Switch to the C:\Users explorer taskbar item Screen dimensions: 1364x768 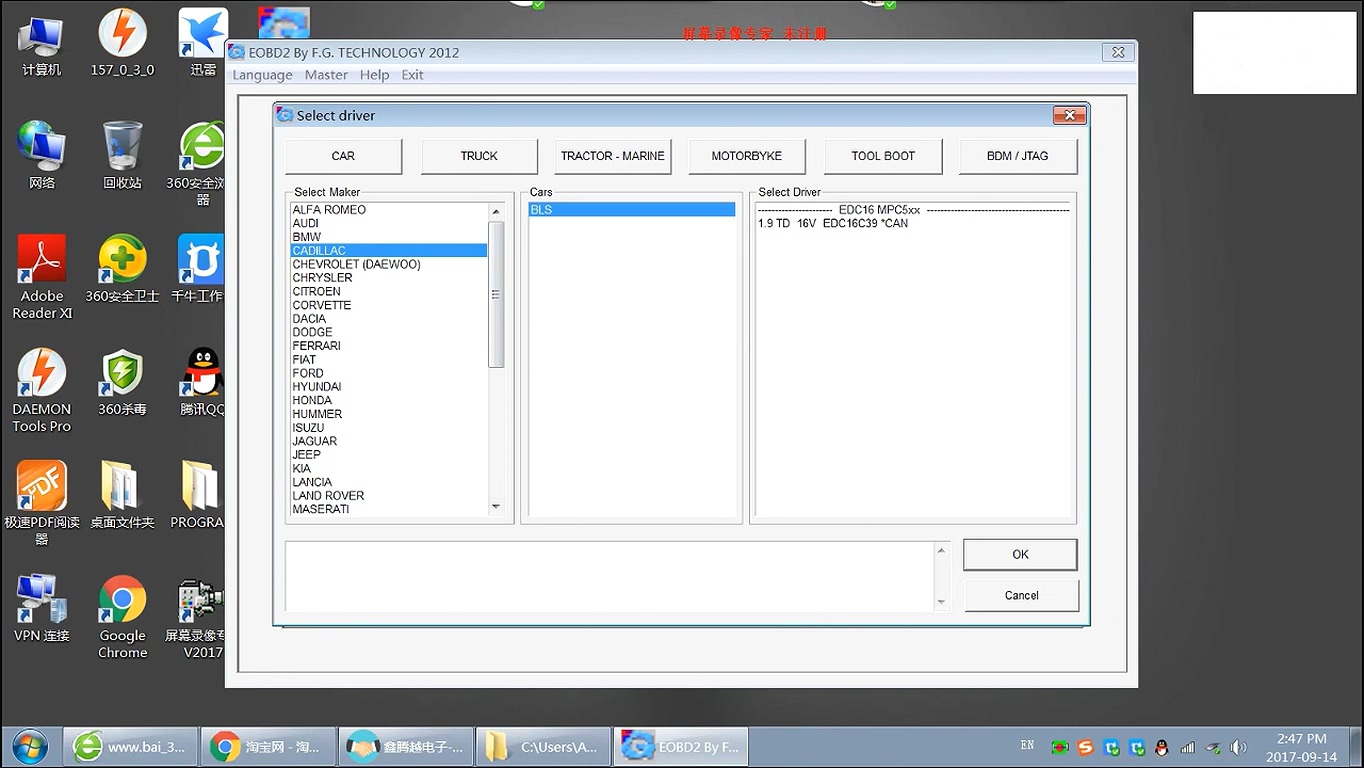(541, 747)
